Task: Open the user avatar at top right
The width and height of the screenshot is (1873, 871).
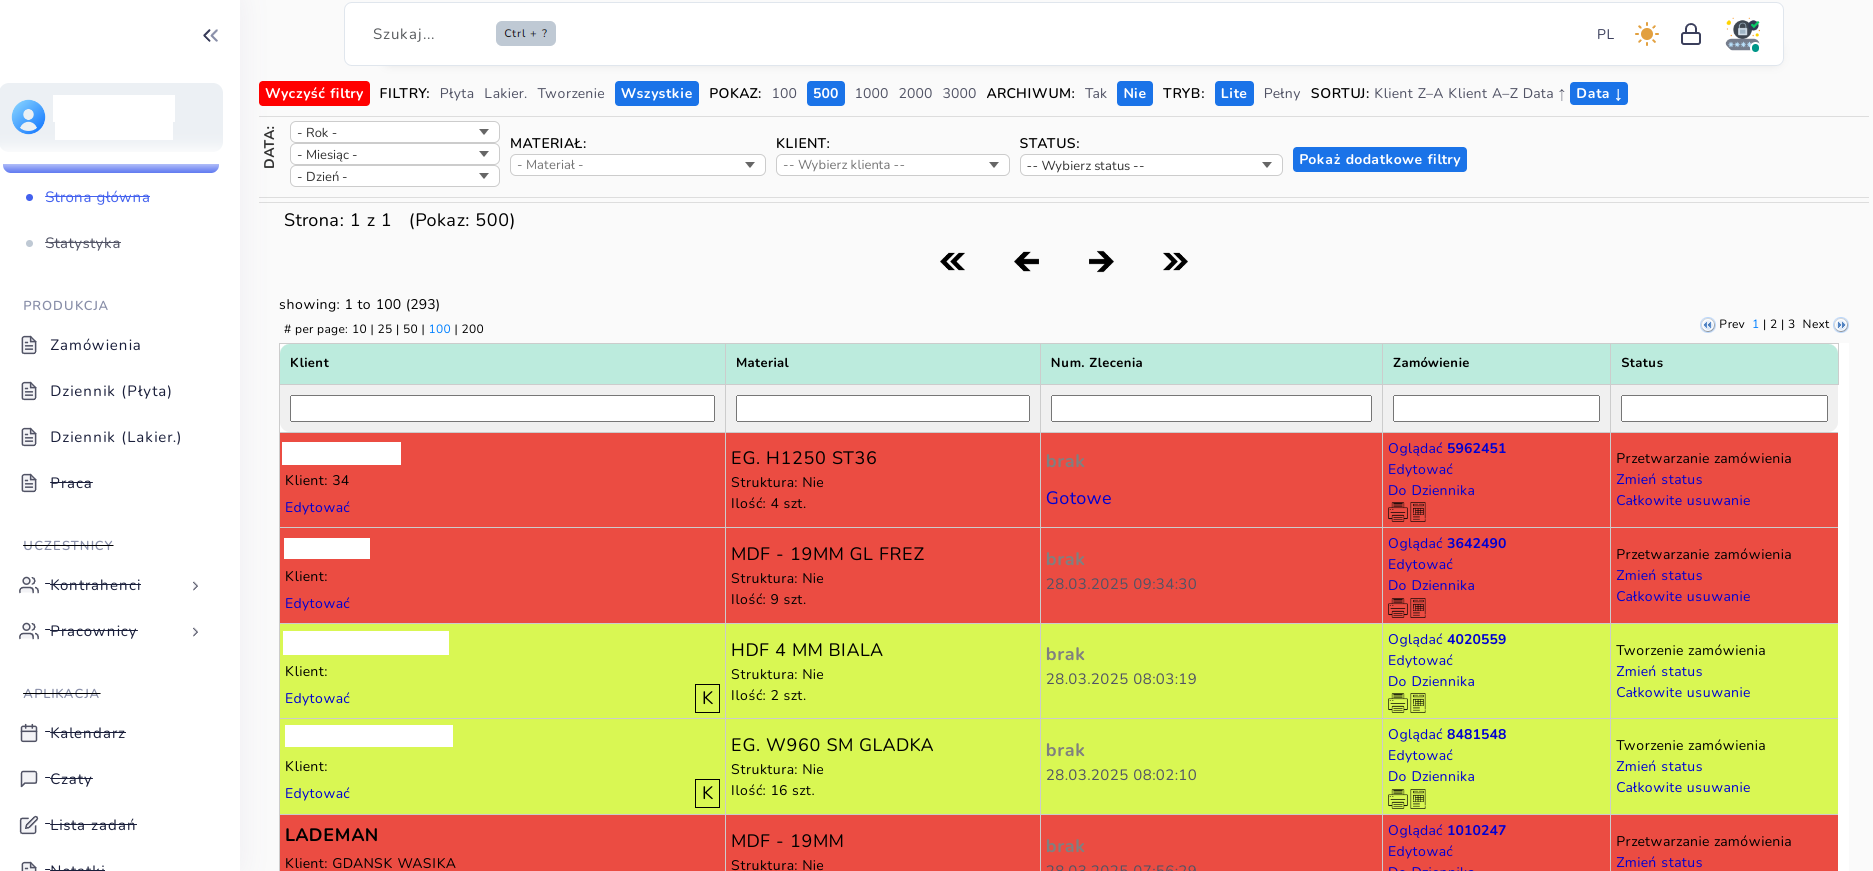Action: click(1743, 35)
